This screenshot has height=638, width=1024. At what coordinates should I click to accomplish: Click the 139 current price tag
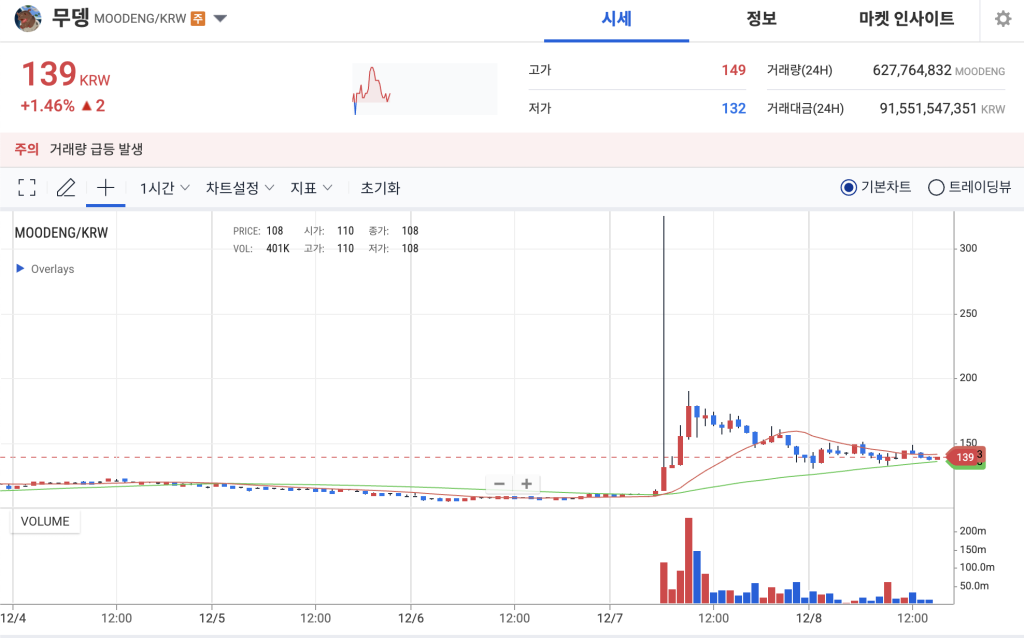[963, 457]
